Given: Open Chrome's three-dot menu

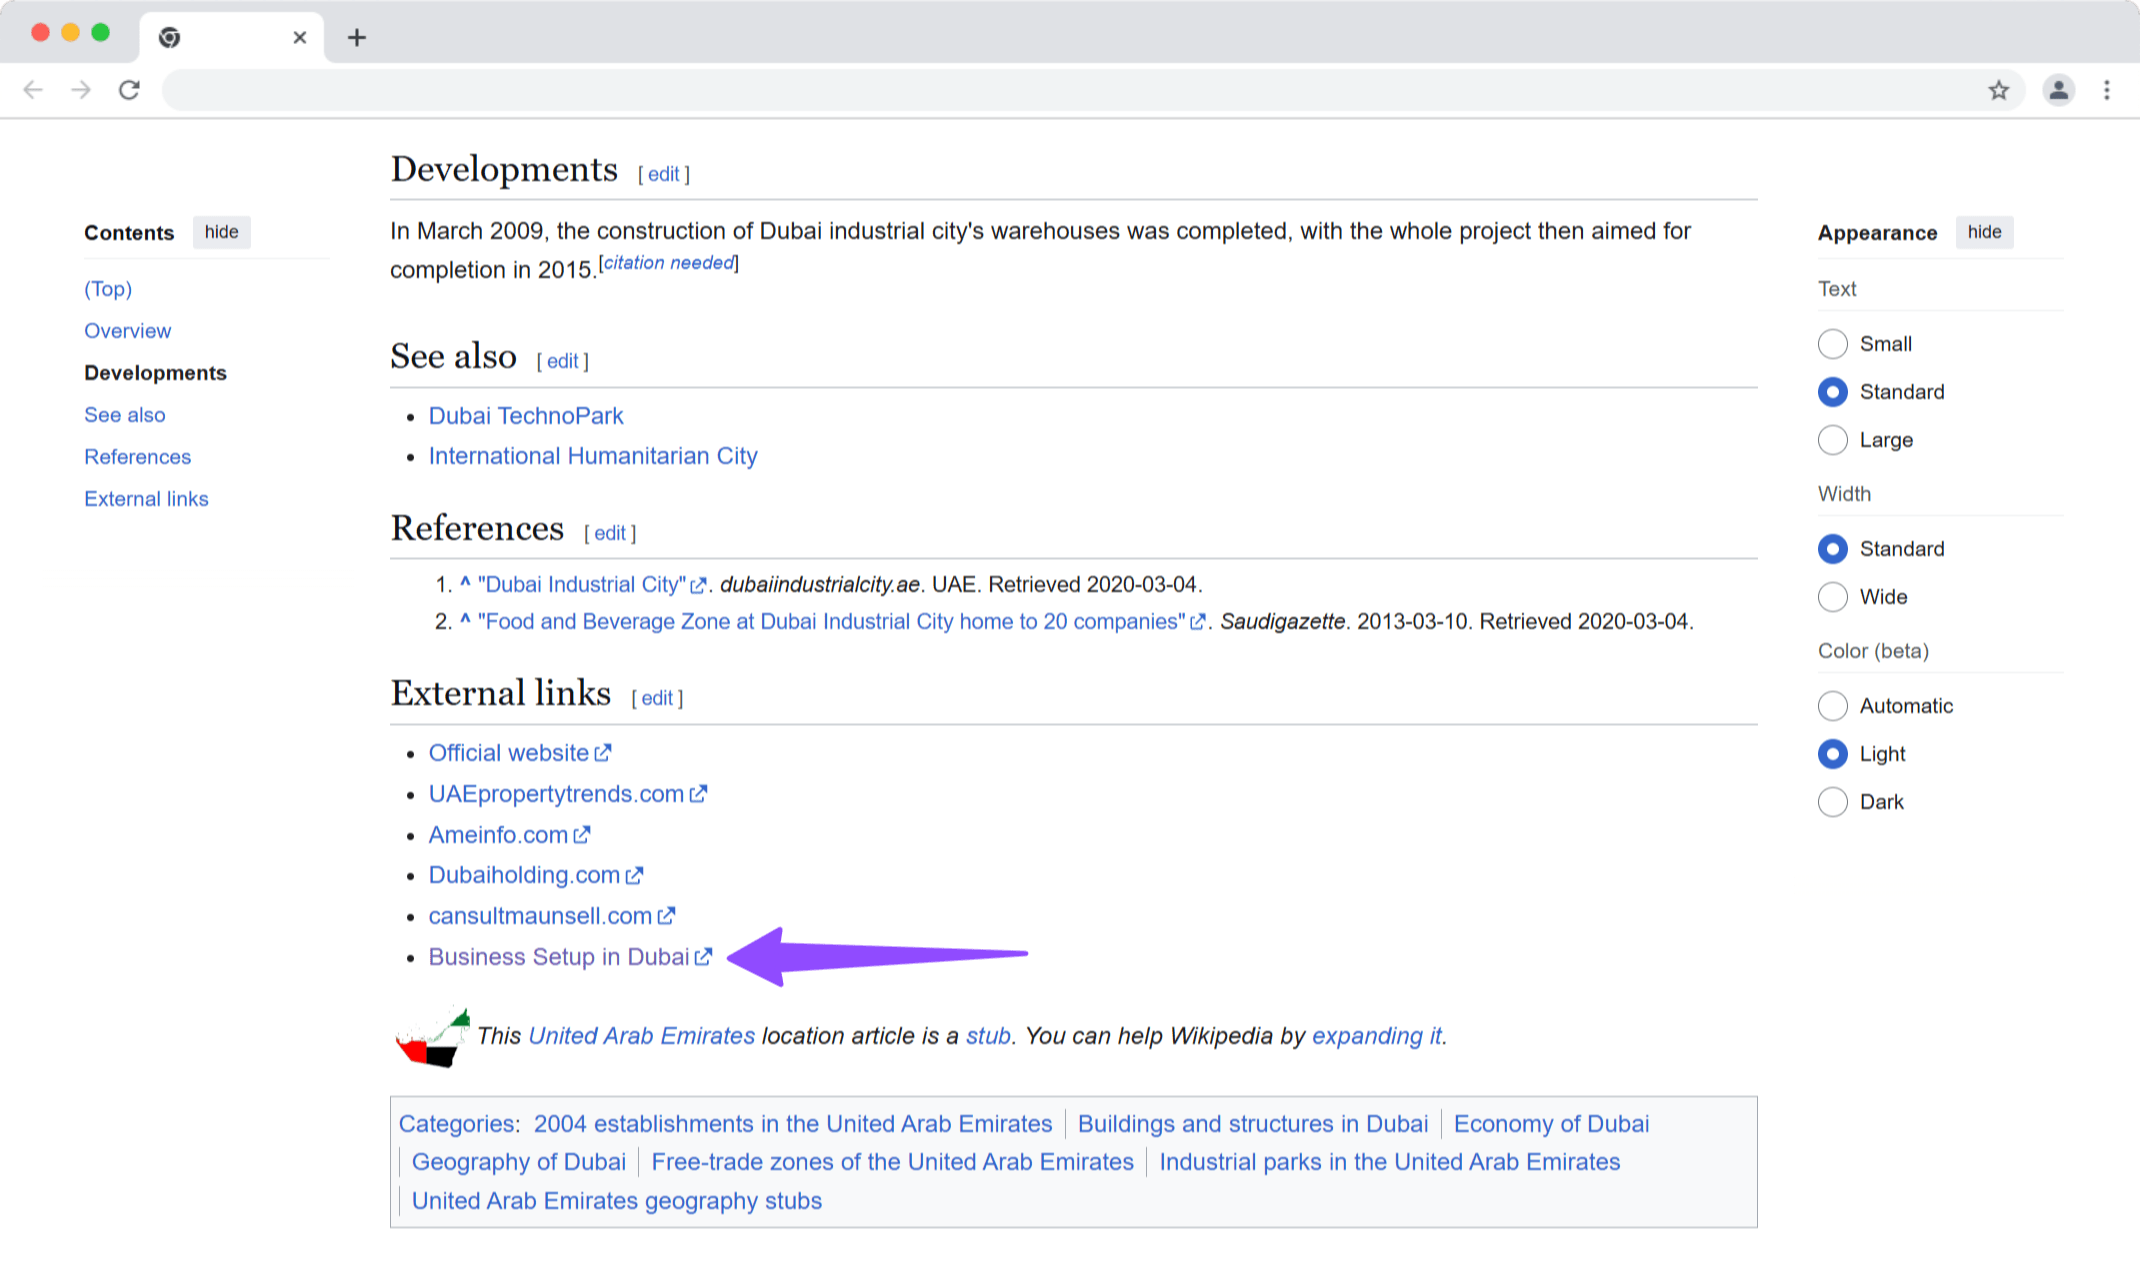Looking at the screenshot, I should click(2106, 90).
